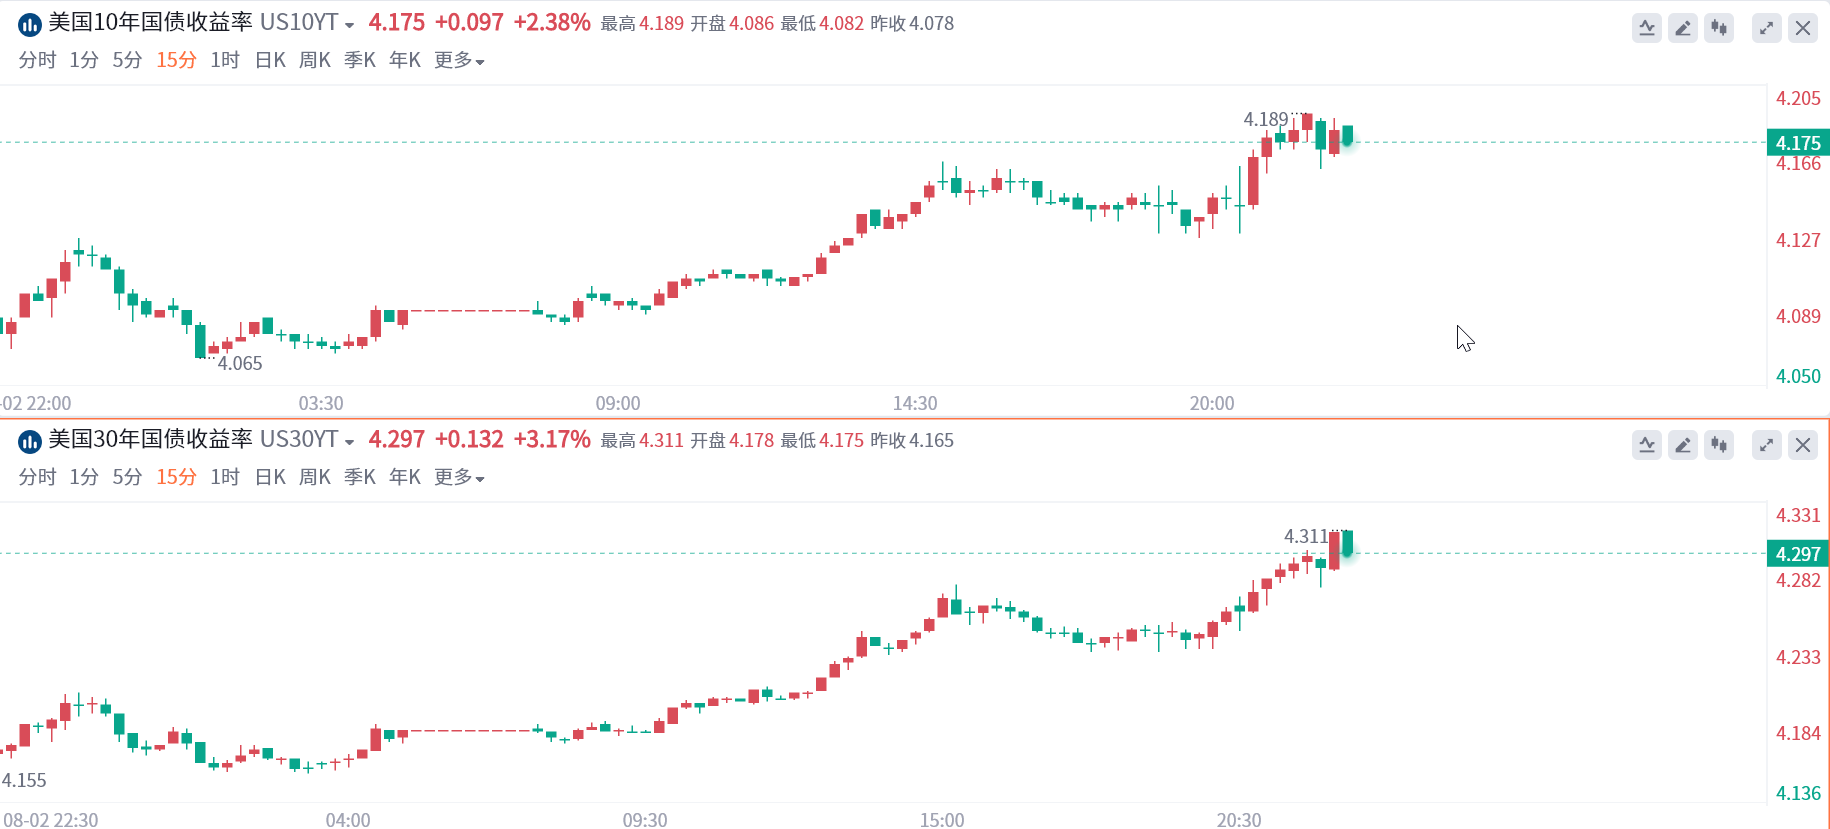The width and height of the screenshot is (1830, 829).
Task: Click the blue logo icon beside 美国10年国债收益率
Action: 30,24
